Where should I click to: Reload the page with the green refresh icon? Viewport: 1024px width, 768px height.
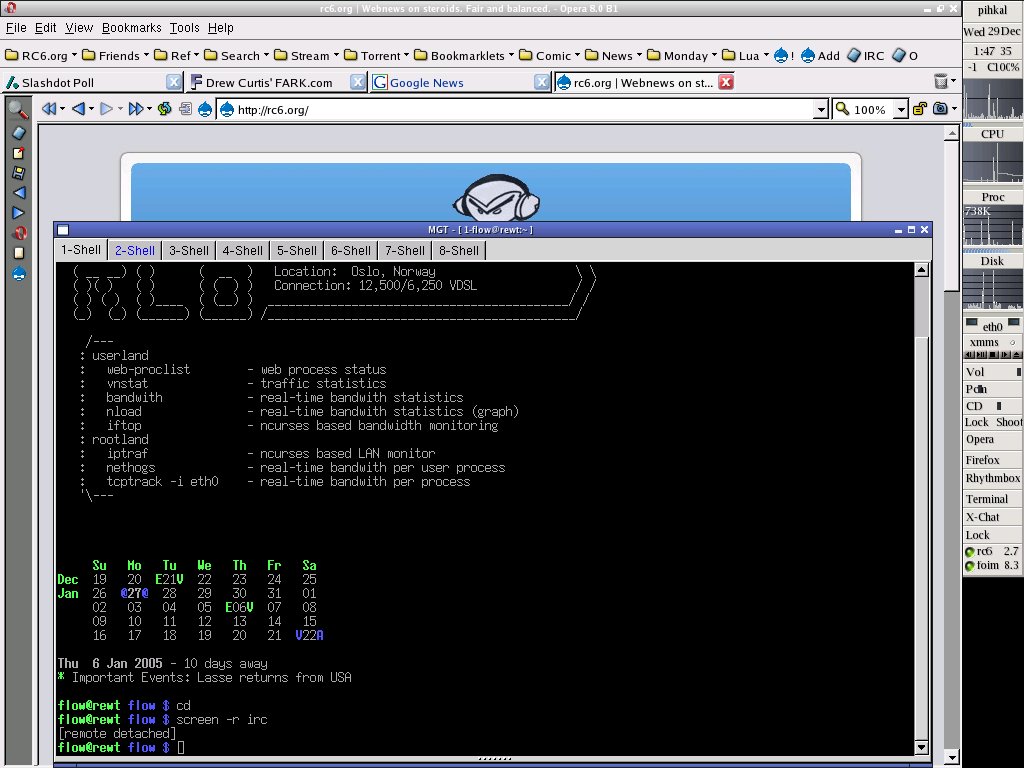(x=165, y=109)
